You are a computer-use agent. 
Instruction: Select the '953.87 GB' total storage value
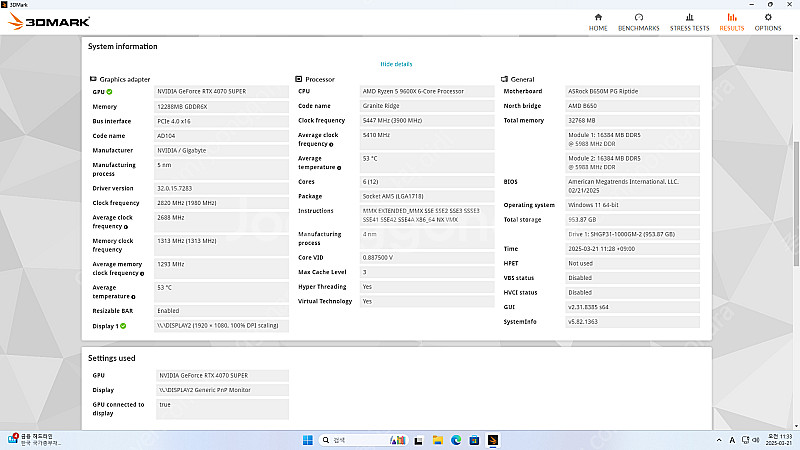click(633, 220)
